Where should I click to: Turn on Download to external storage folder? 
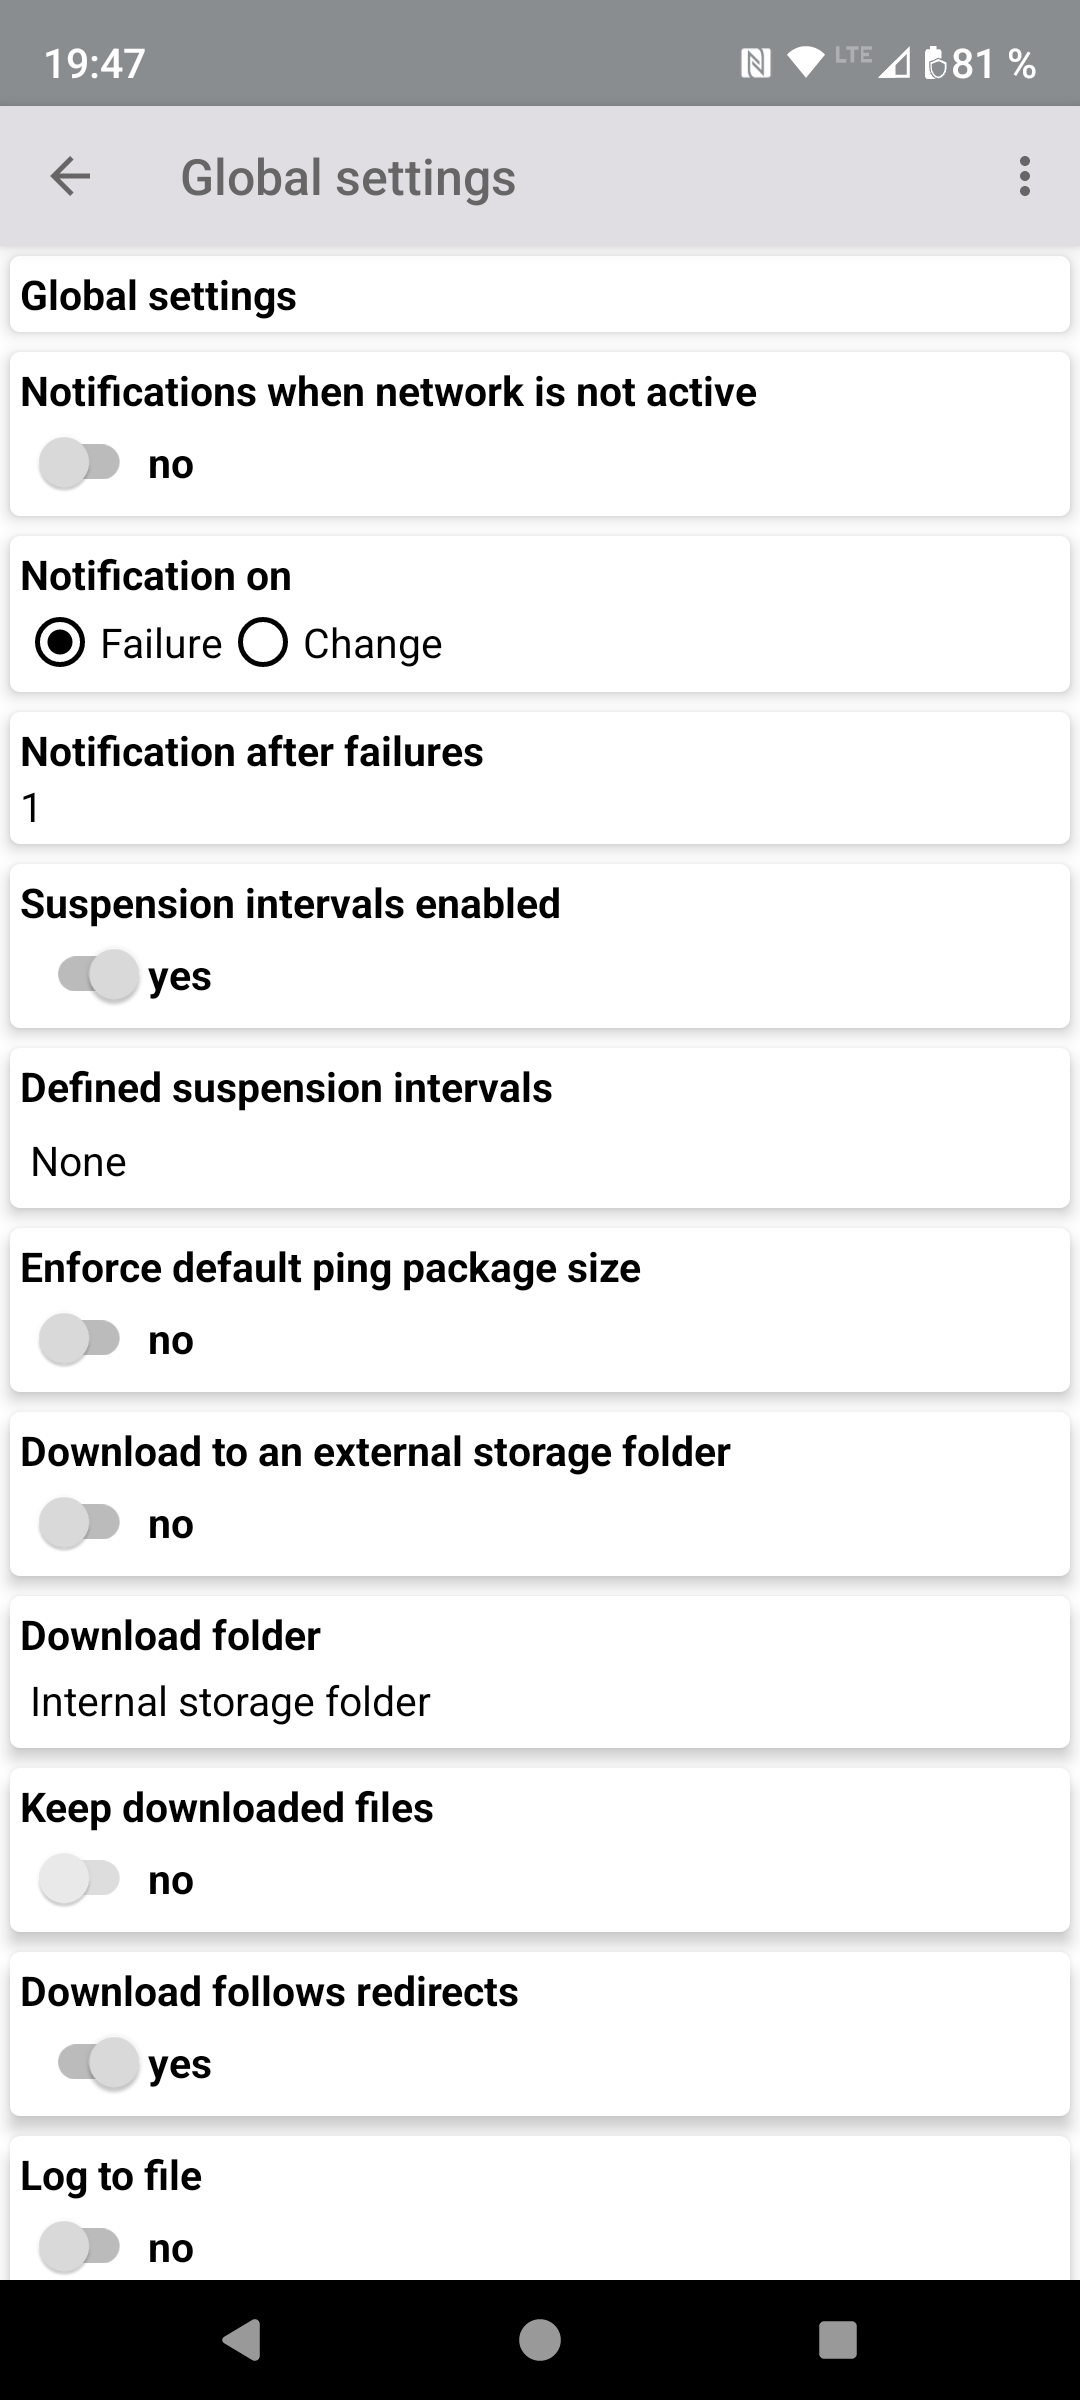click(80, 1524)
